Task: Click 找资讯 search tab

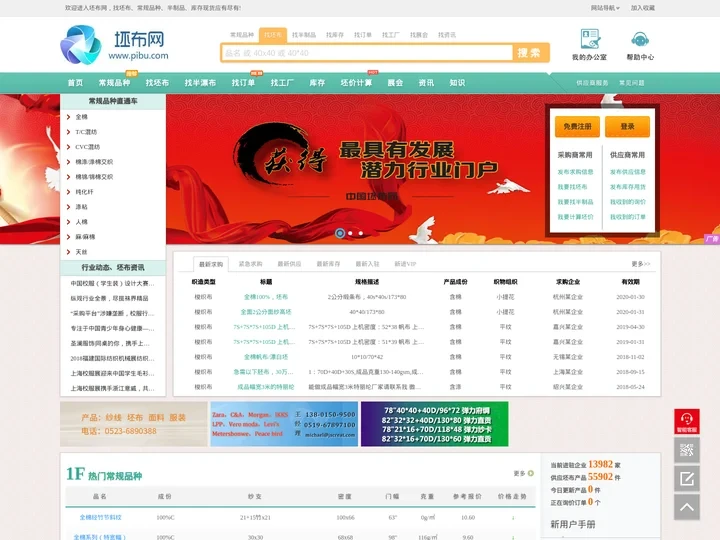Action: click(447, 35)
